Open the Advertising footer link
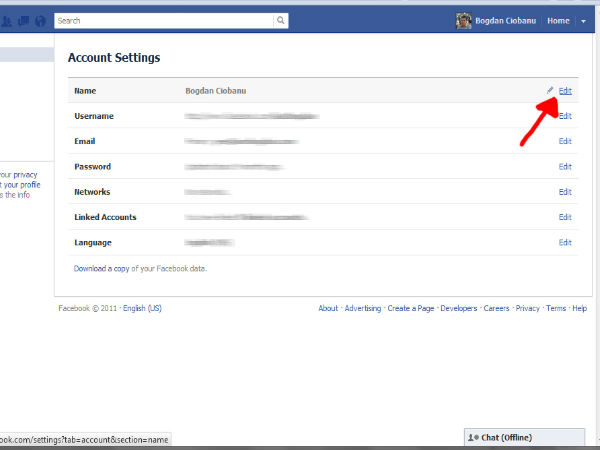The height and width of the screenshot is (450, 600). 363,308
